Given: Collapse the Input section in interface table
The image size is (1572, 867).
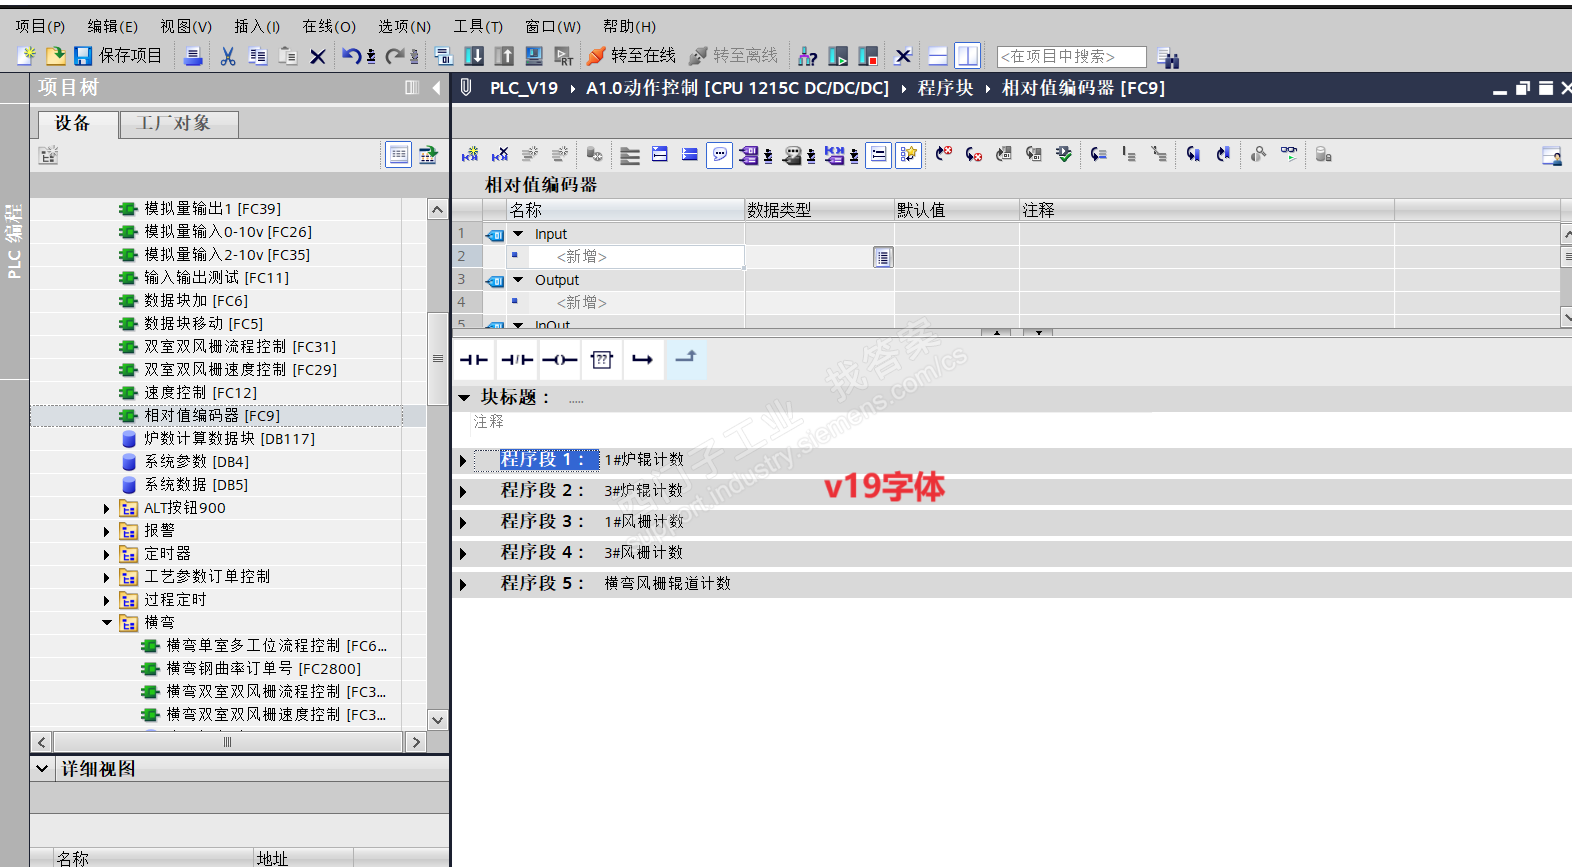Looking at the screenshot, I should click(518, 234).
